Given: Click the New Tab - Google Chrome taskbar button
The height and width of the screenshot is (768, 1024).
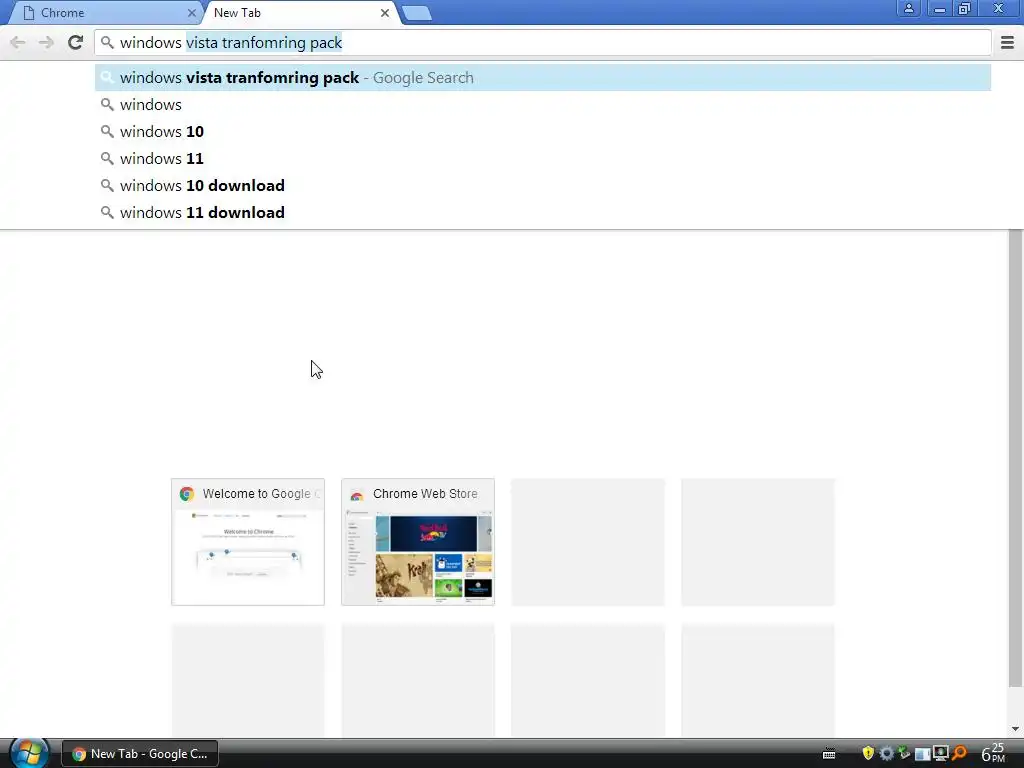Looking at the screenshot, I should pyautogui.click(x=140, y=754).
